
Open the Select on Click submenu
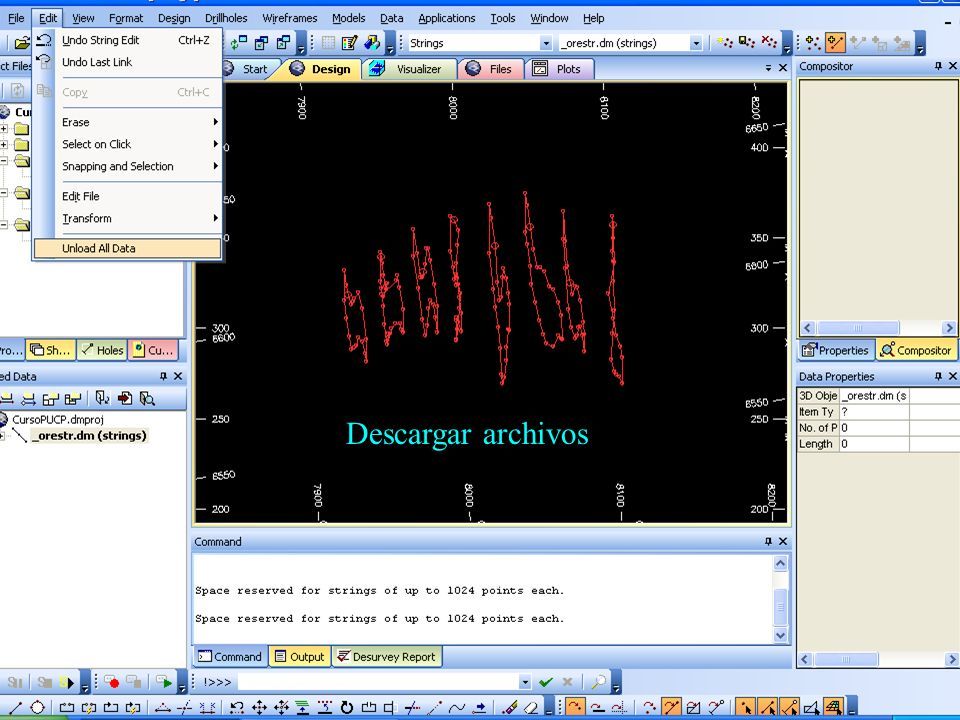point(127,144)
